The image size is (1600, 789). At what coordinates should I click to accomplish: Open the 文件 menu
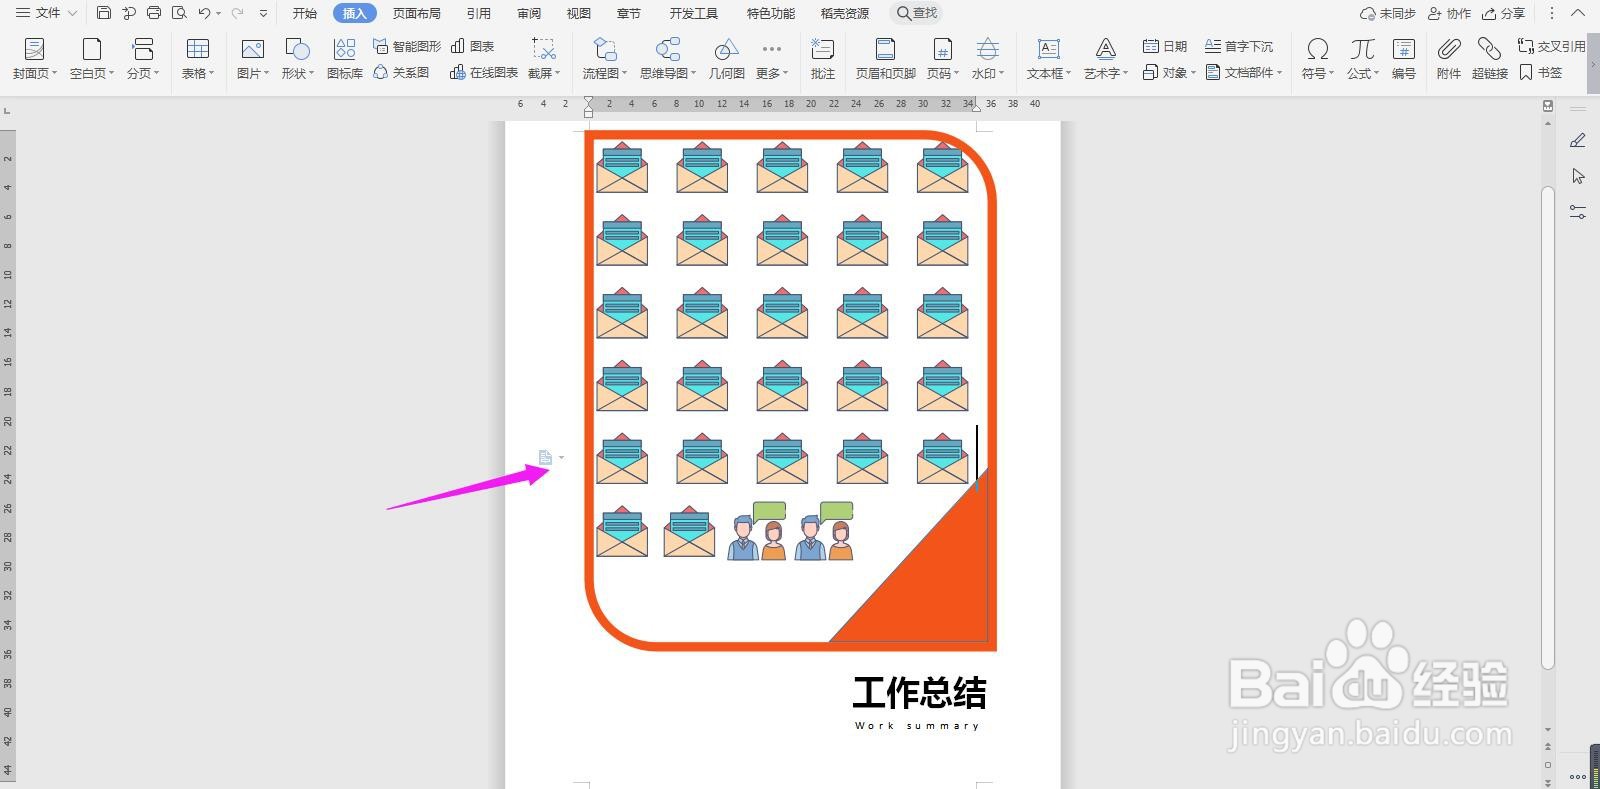pos(46,13)
